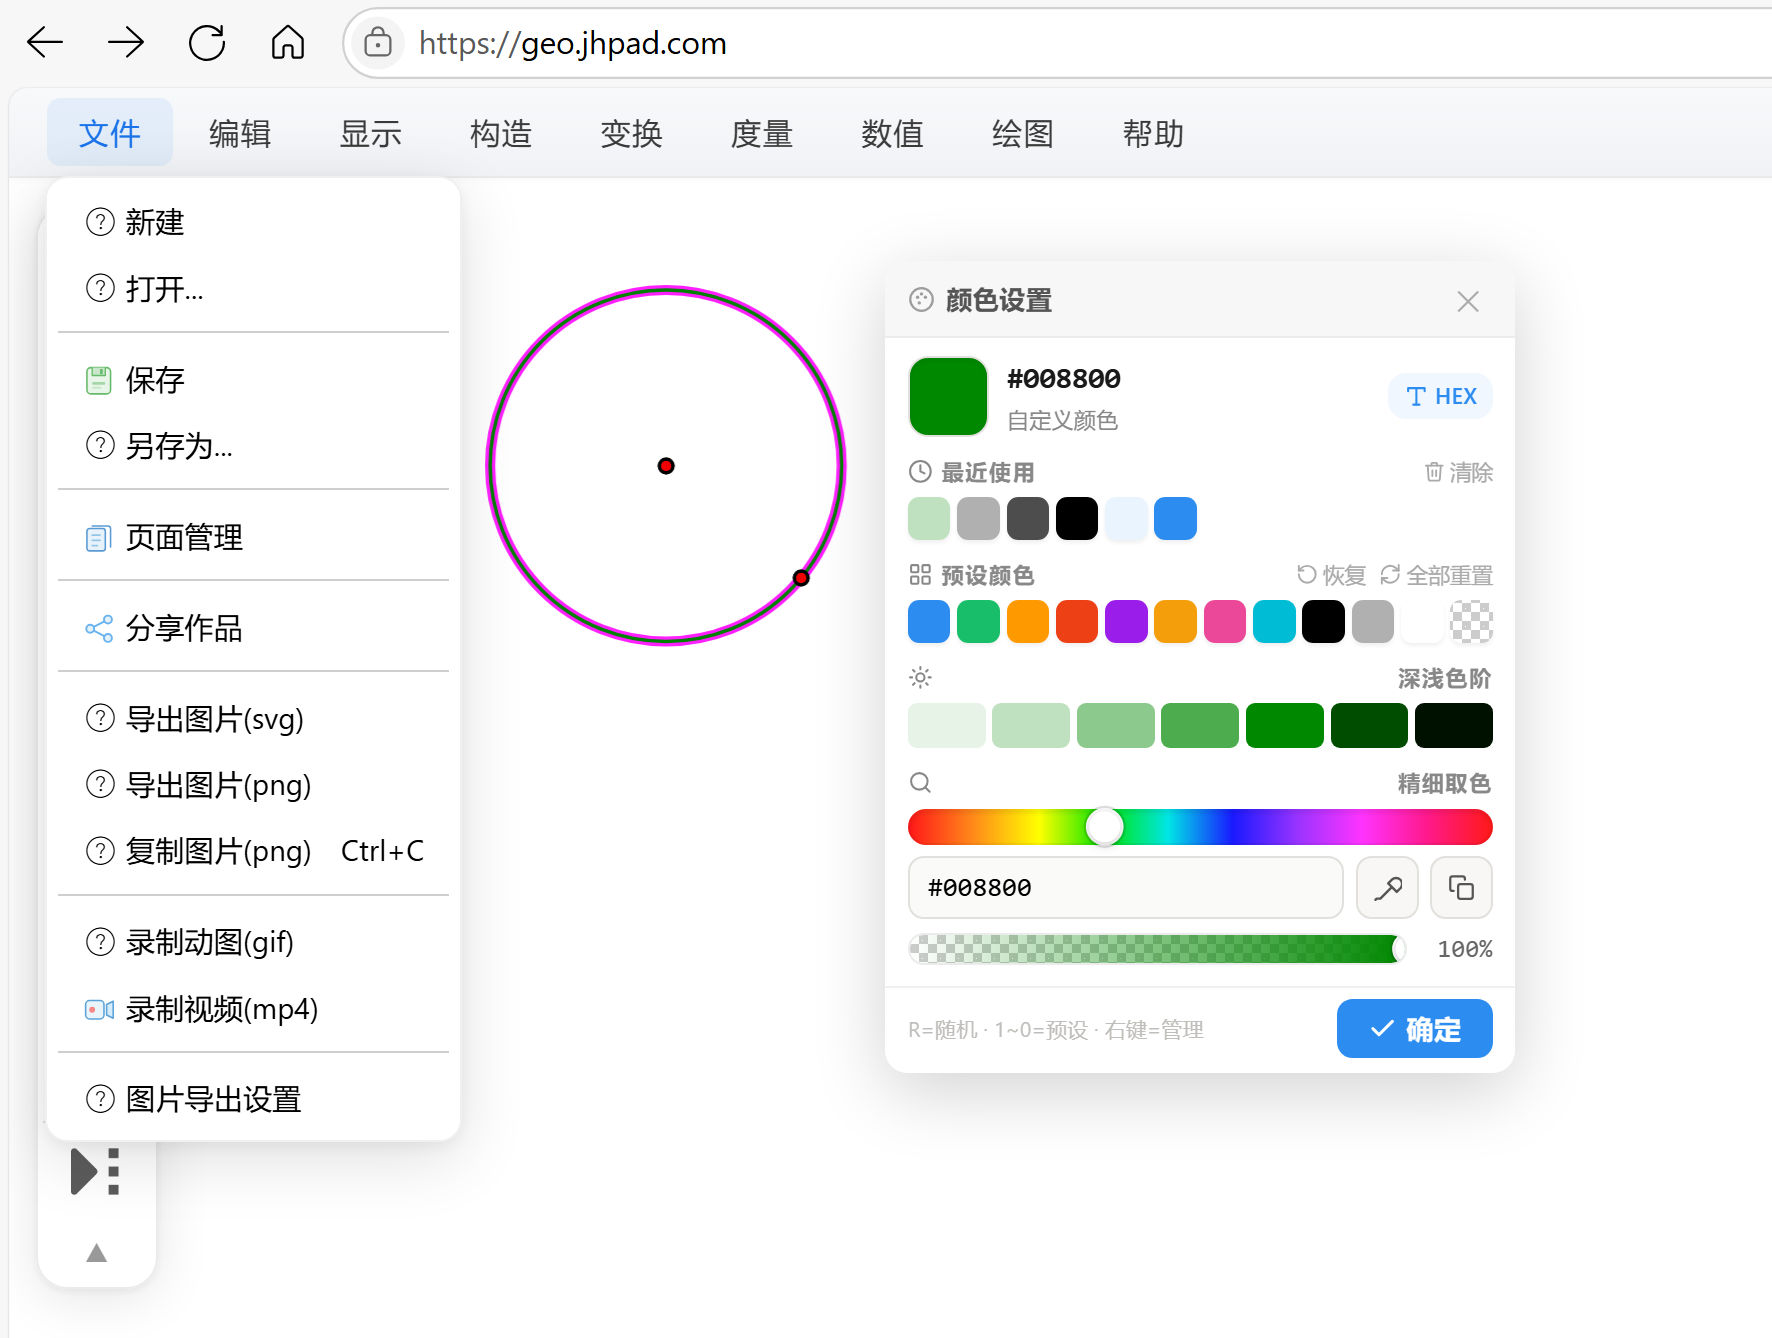Open the 绘图 menu
Image resolution: width=1772 pixels, height=1338 pixels.
(1023, 133)
